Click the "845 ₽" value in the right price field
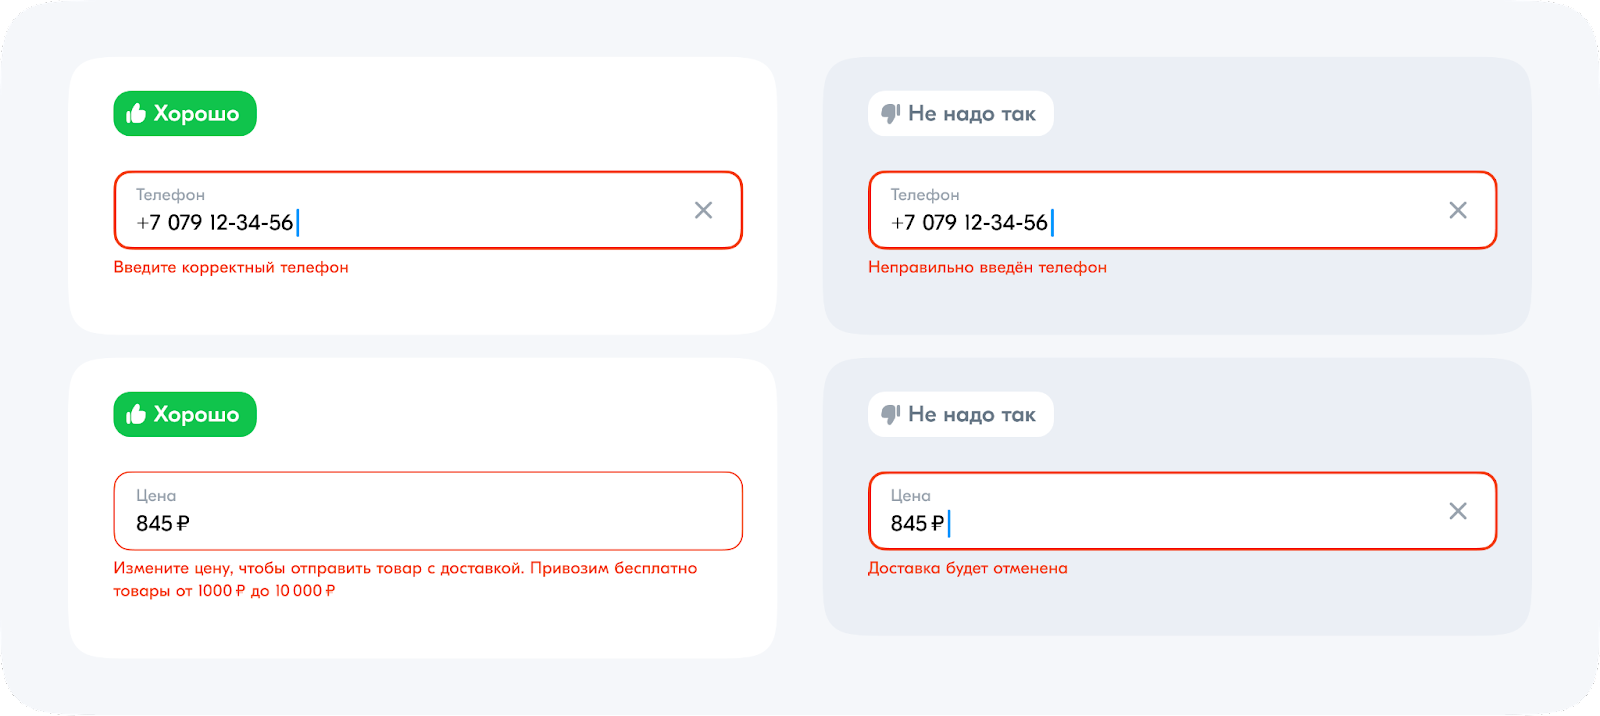Viewport: 1600px width, 716px height. point(916,524)
